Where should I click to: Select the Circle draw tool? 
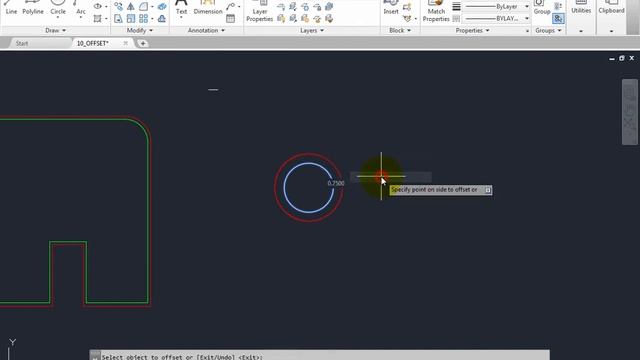(x=58, y=8)
